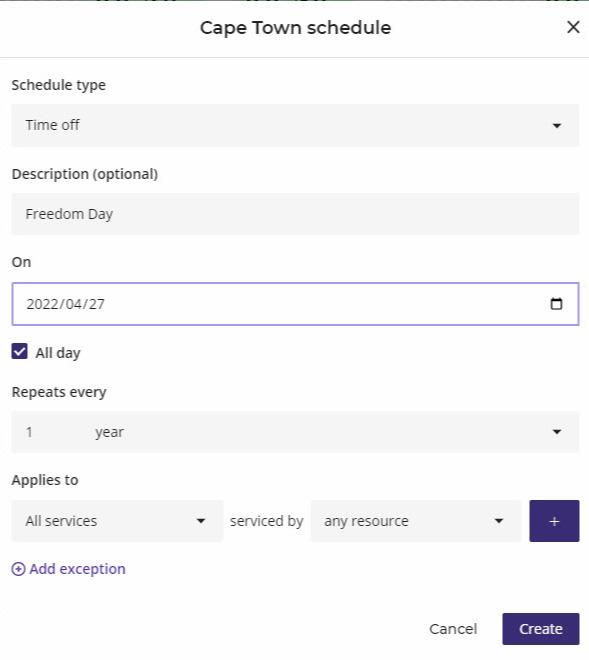Open the any resource dropdown
This screenshot has height=660, width=589.
click(416, 521)
